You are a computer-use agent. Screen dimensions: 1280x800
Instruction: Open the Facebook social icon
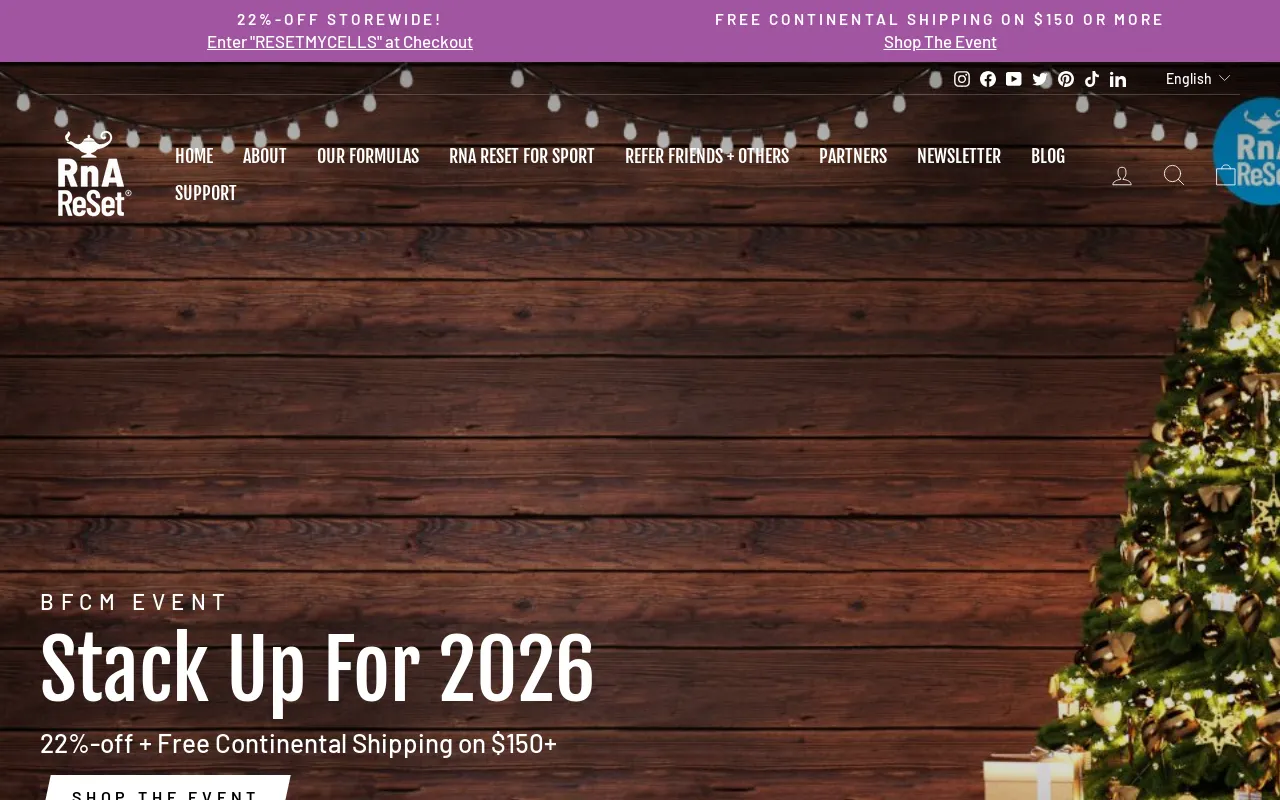pos(988,79)
